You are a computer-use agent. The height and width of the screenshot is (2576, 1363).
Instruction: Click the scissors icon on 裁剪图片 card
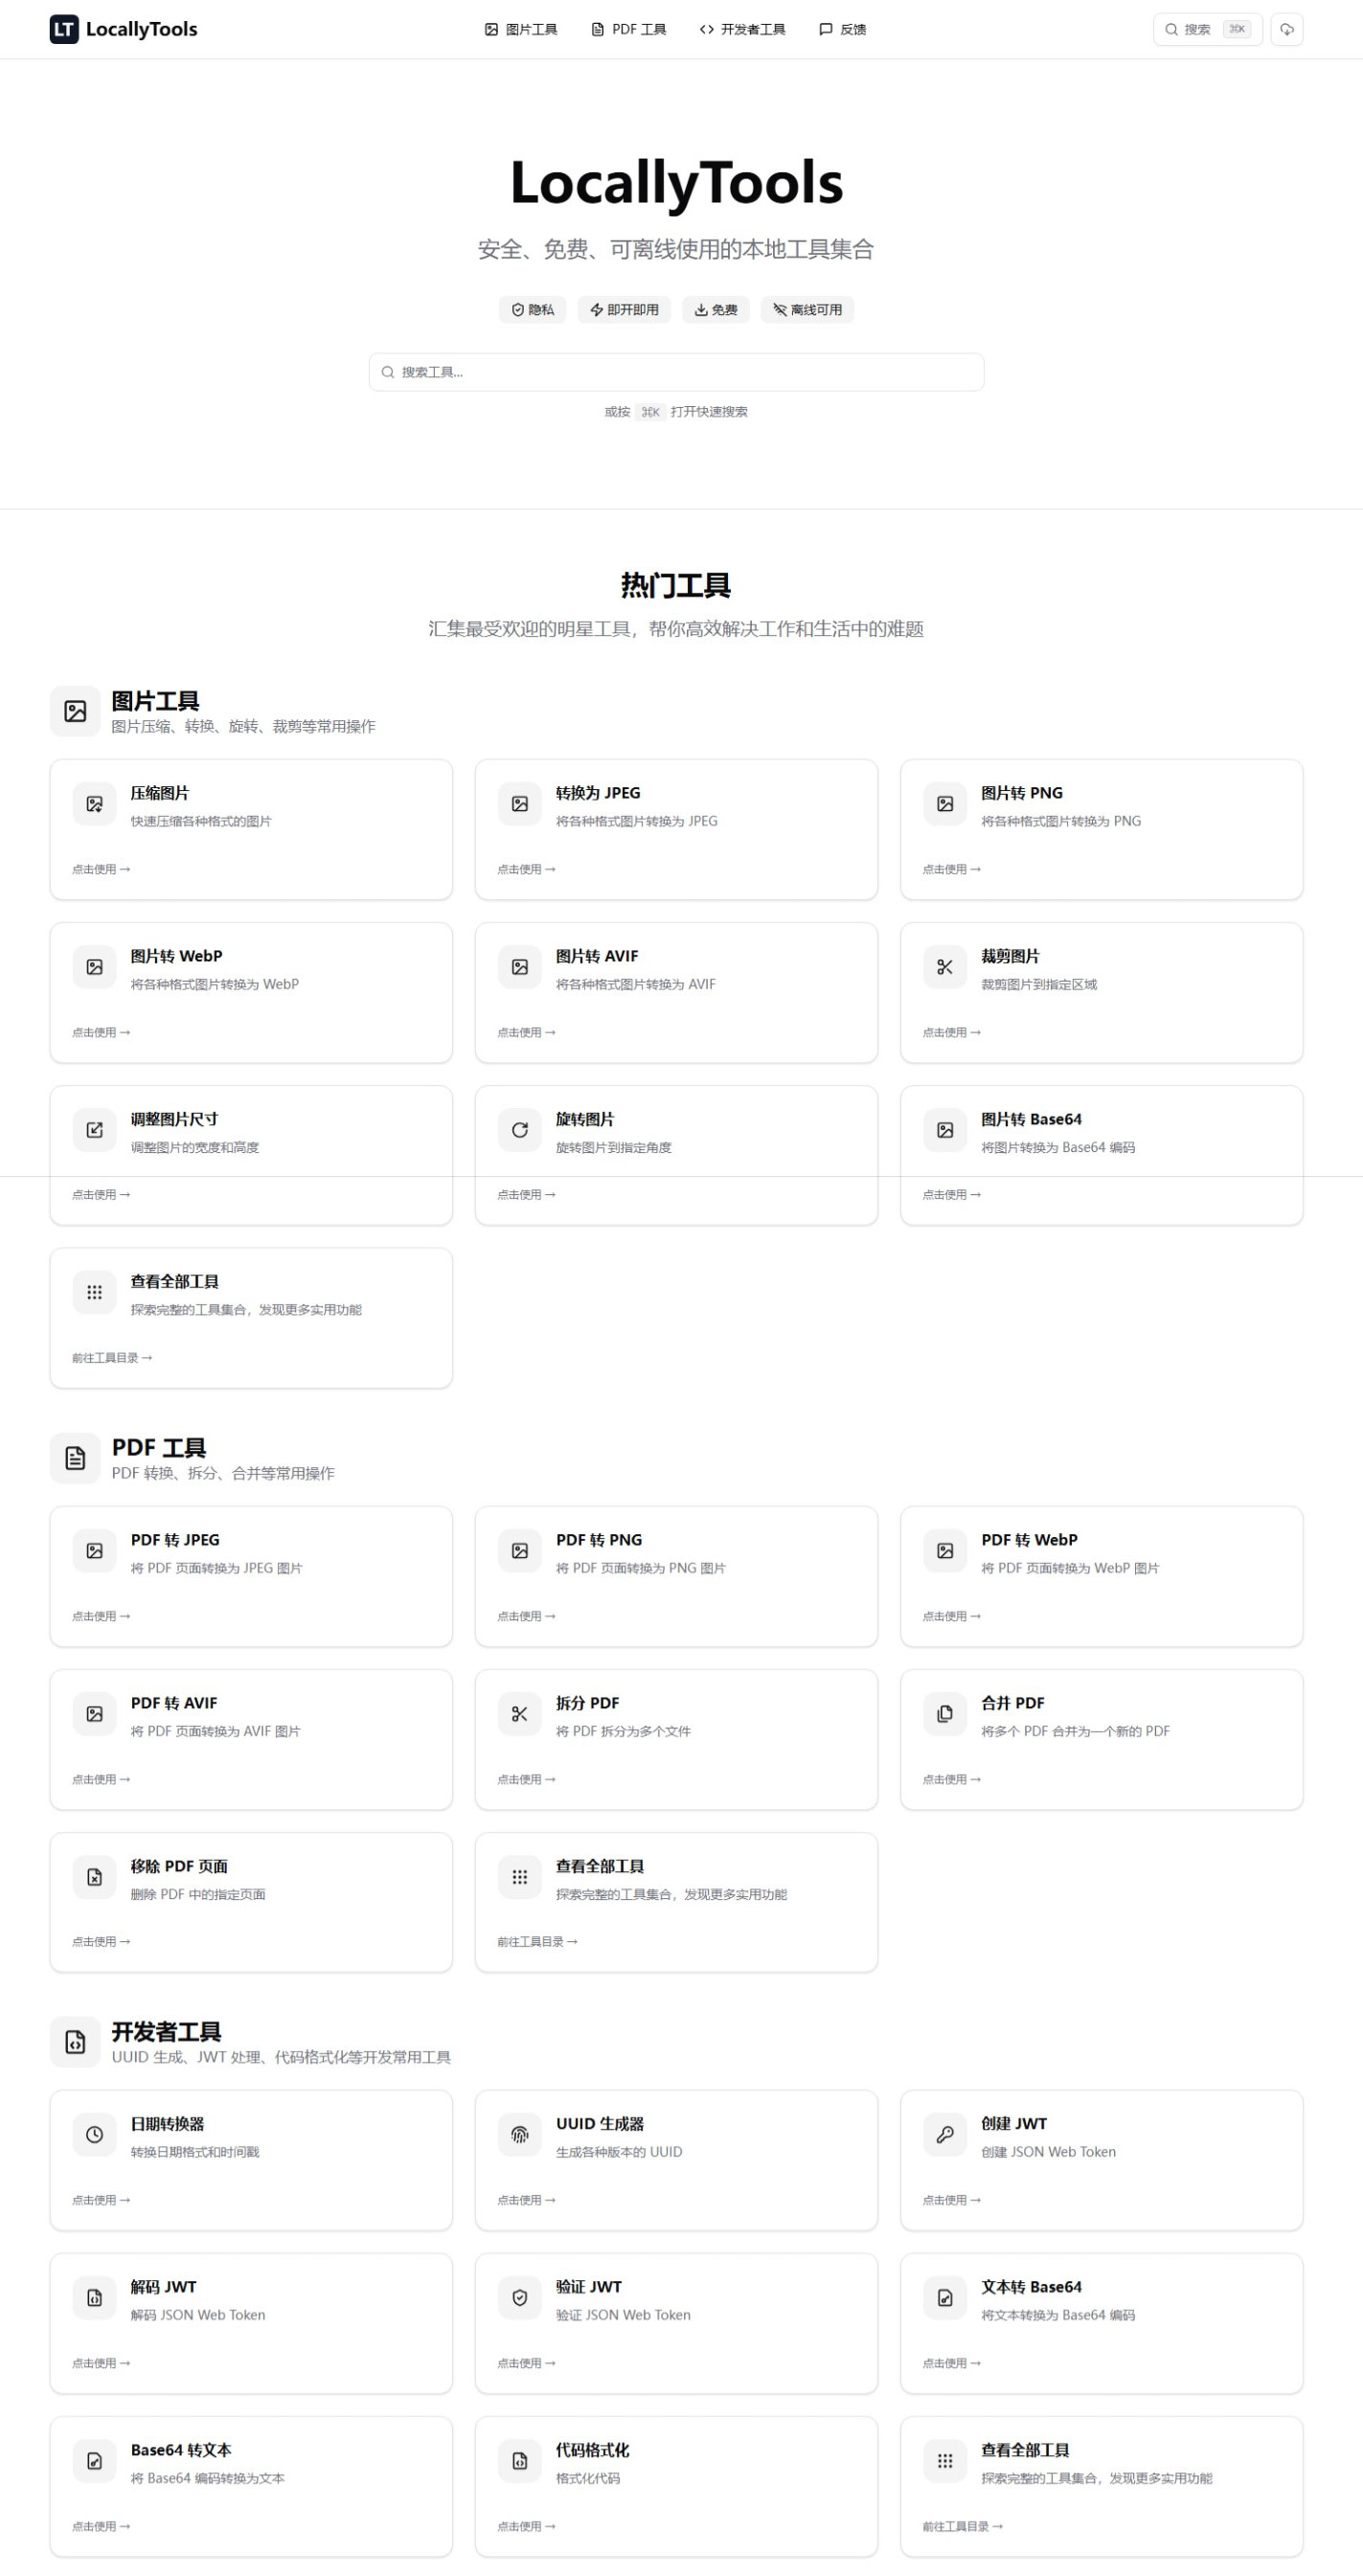pyautogui.click(x=944, y=966)
